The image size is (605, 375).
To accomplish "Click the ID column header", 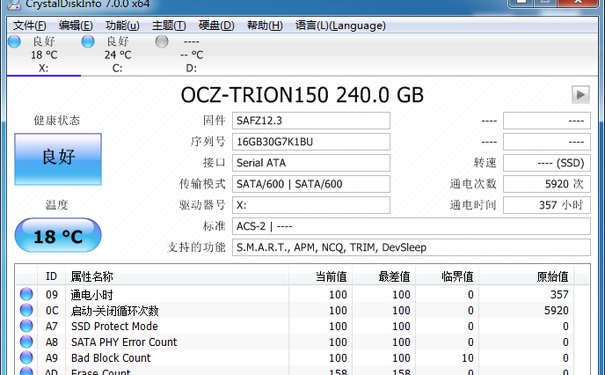I will click(x=52, y=276).
